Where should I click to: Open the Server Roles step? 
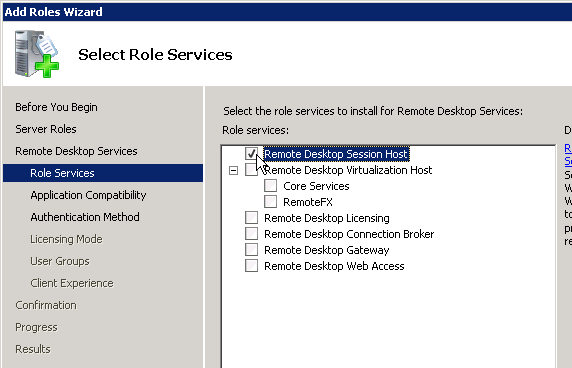[46, 129]
